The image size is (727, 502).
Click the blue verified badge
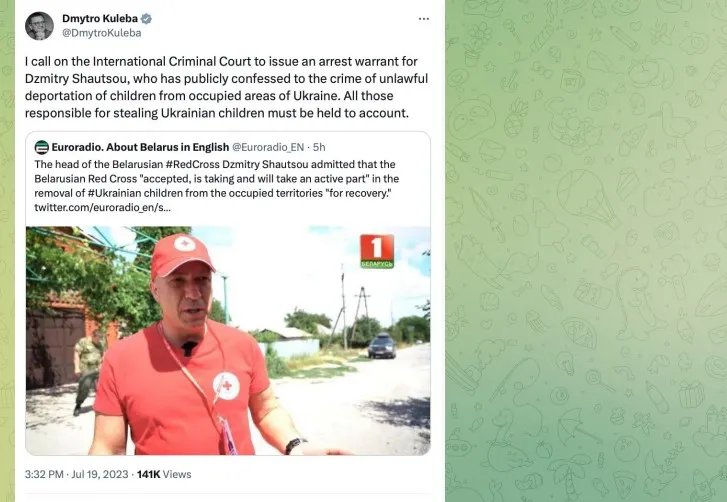(147, 19)
